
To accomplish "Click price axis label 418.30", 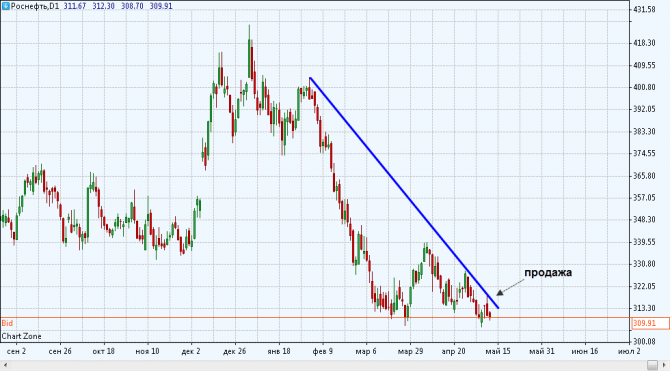I will click(x=644, y=43).
